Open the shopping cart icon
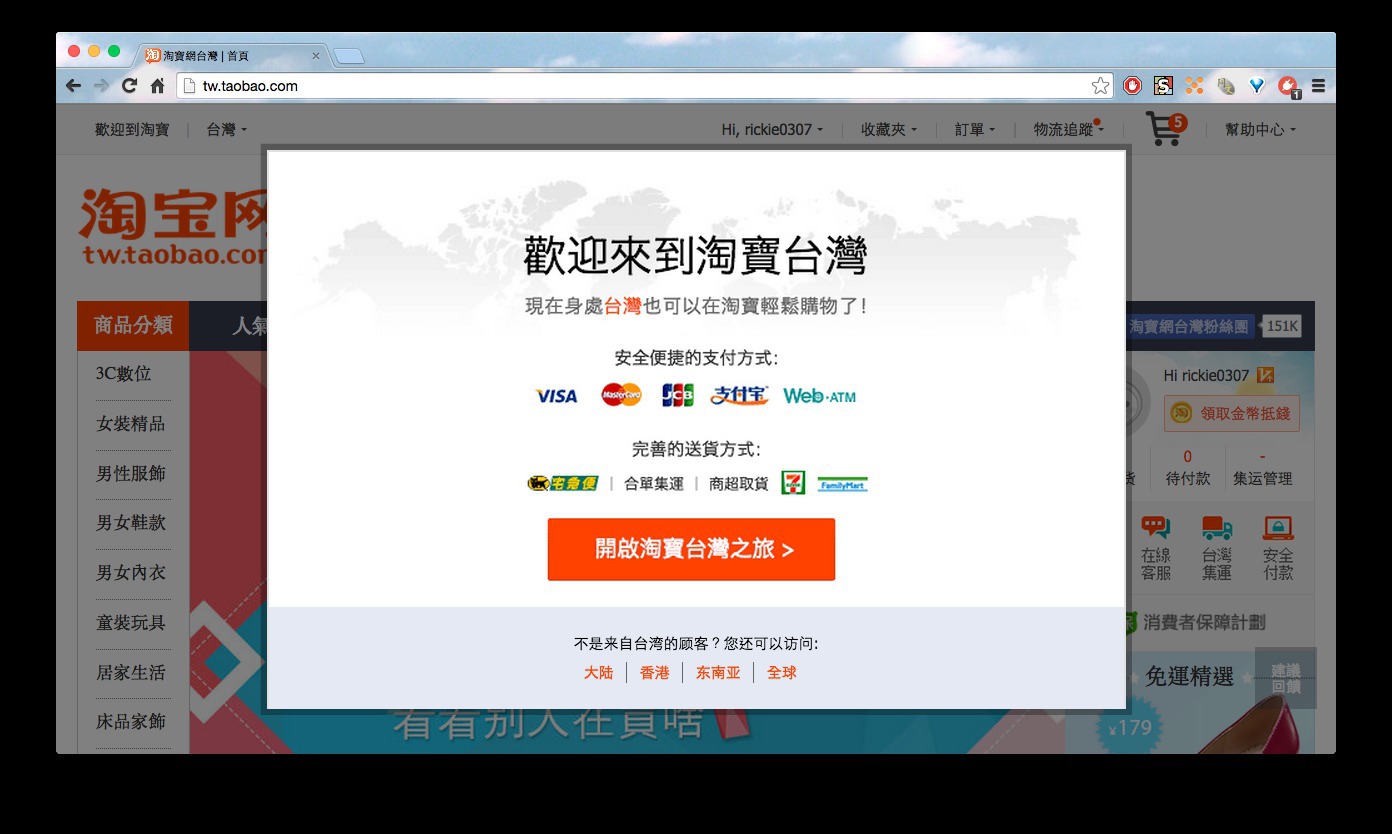This screenshot has height=834, width=1392. [1166, 129]
